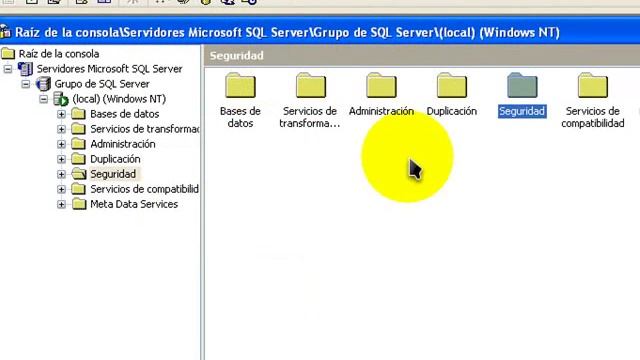Open the Bases de datos folder icon in right pane
This screenshot has width=640, height=360.
click(x=240, y=85)
